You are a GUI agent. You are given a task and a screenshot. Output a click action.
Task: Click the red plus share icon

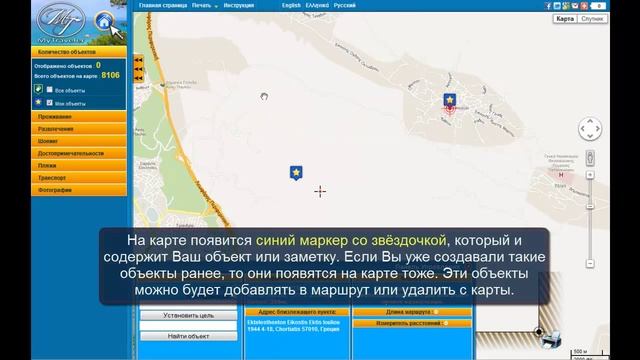(584, 6)
